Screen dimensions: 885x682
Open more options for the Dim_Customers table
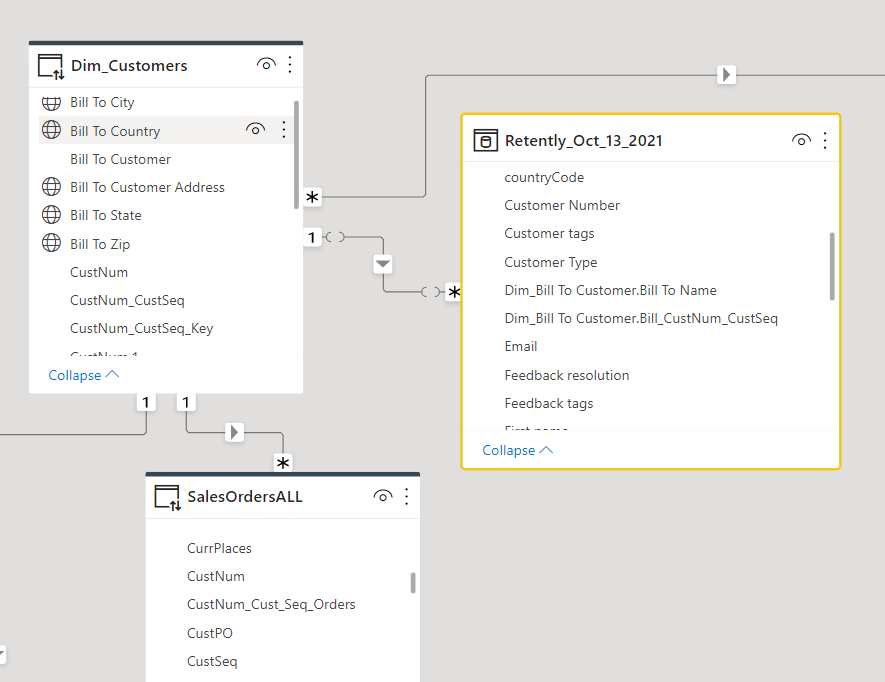[x=290, y=65]
